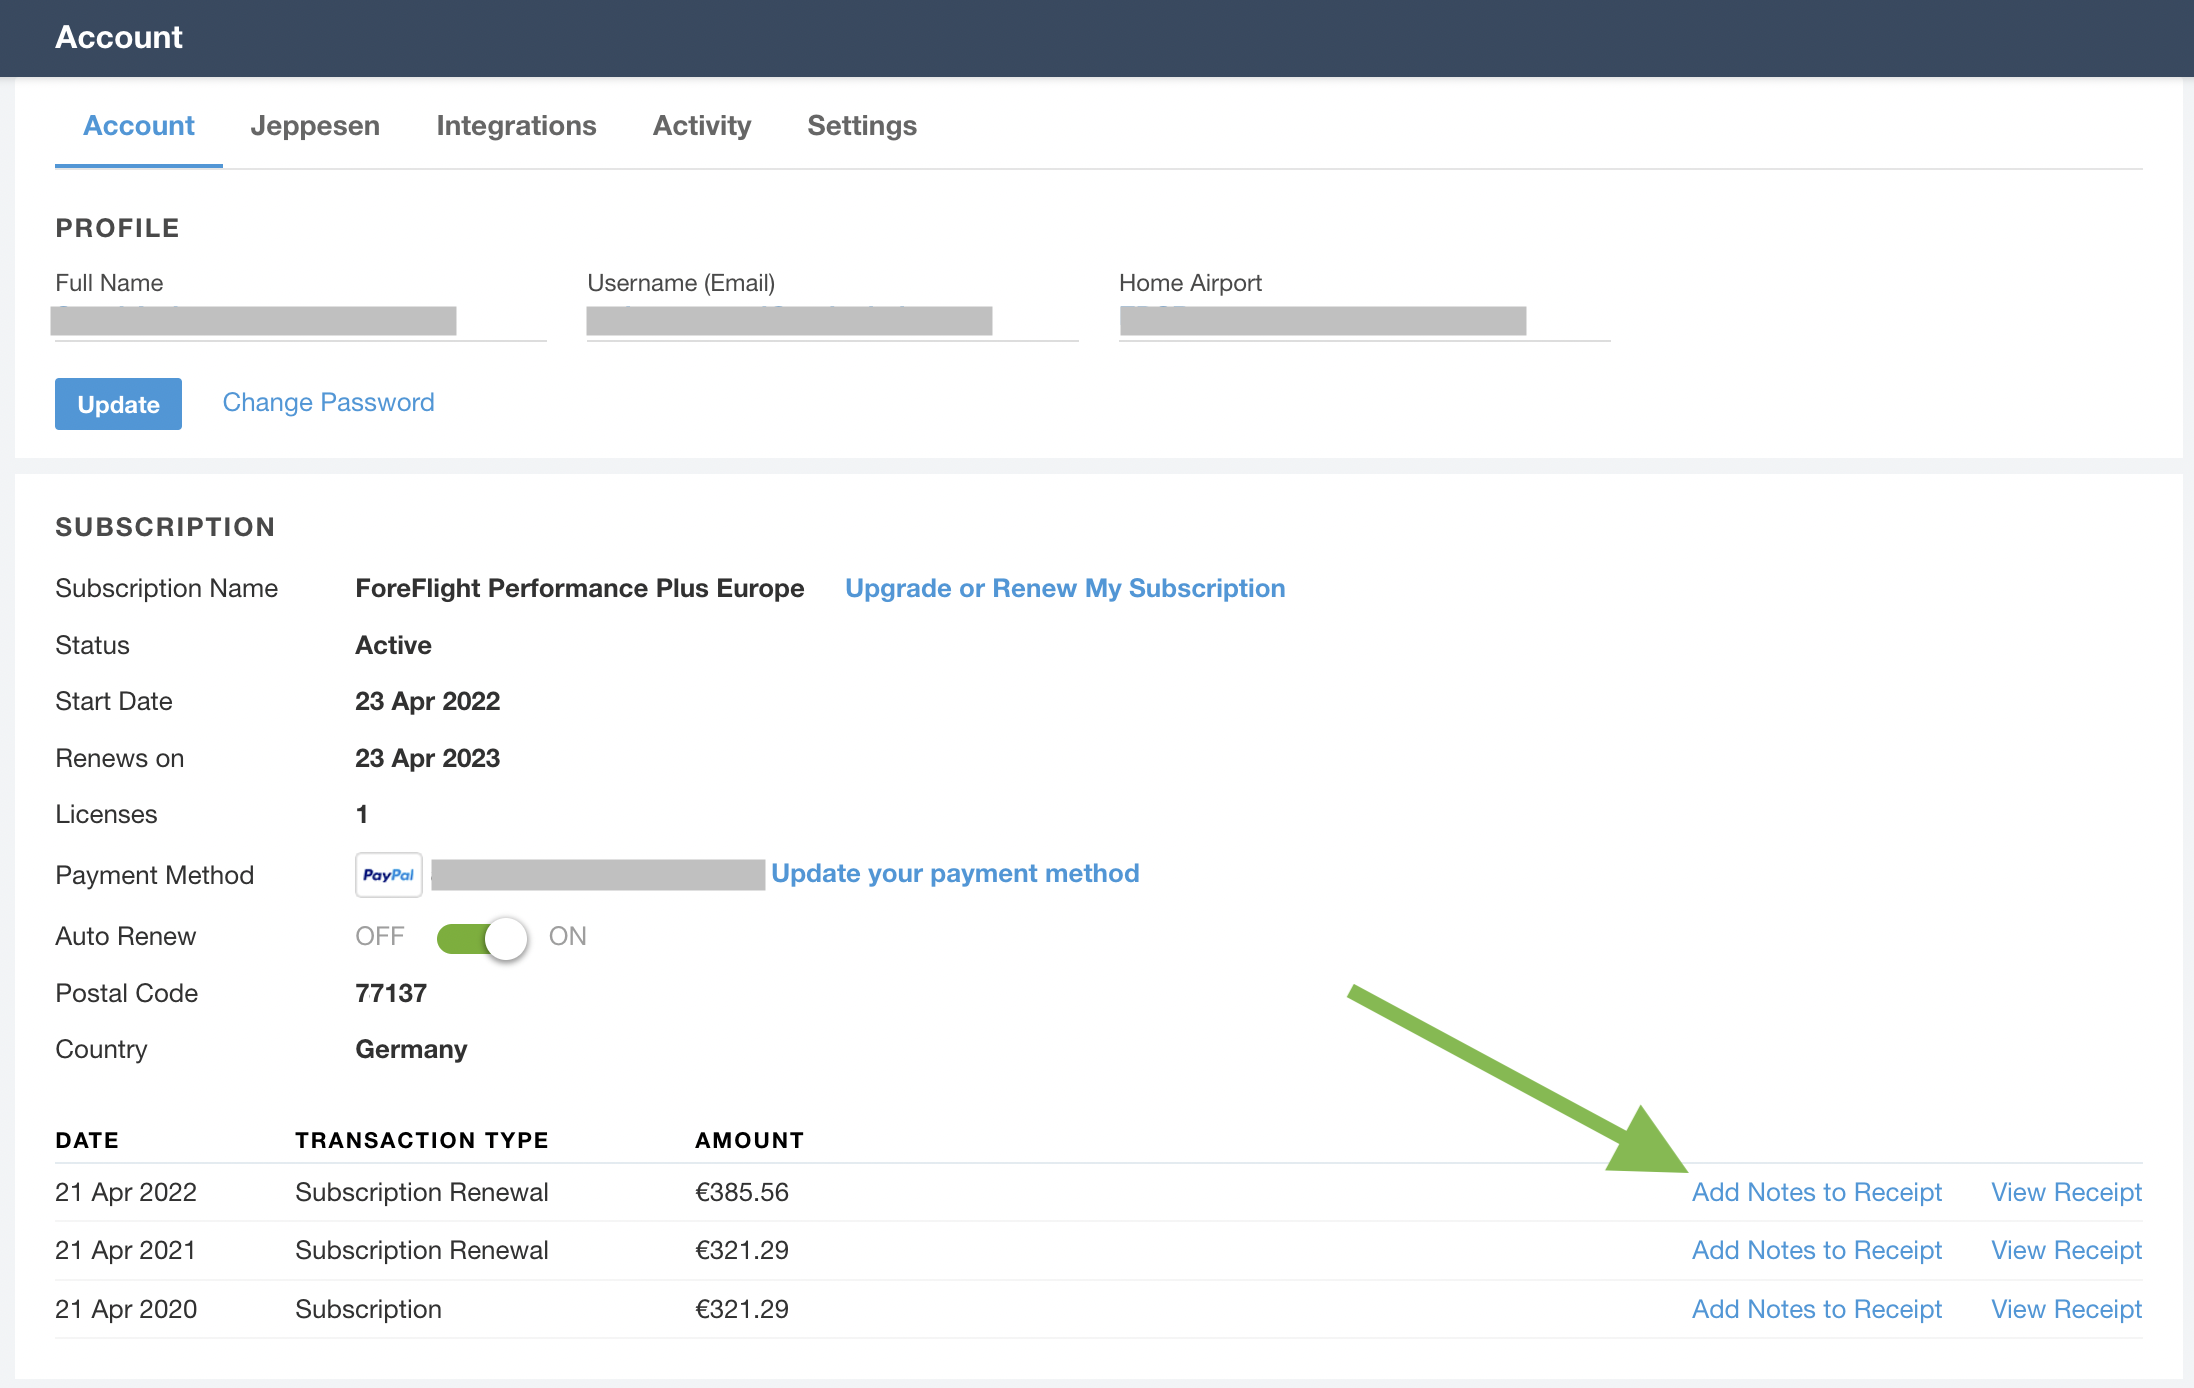
Task: View the 21 Apr 2022 receipt
Action: tap(2066, 1192)
